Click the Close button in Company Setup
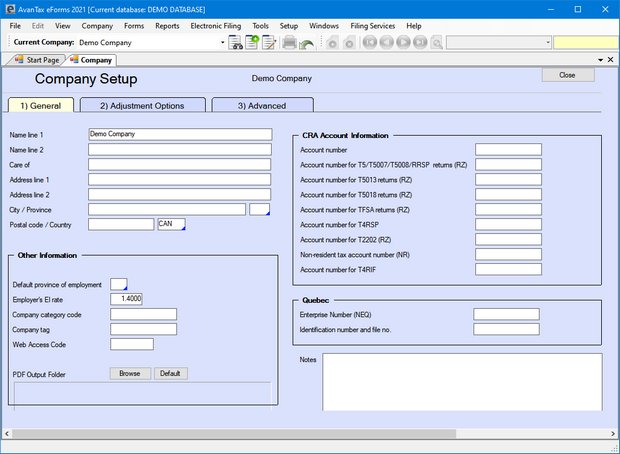 point(567,75)
